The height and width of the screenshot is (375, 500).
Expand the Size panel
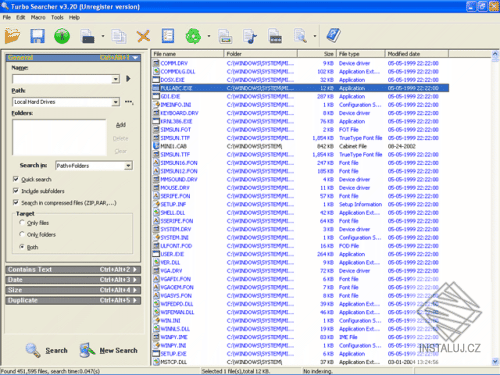coord(73,290)
